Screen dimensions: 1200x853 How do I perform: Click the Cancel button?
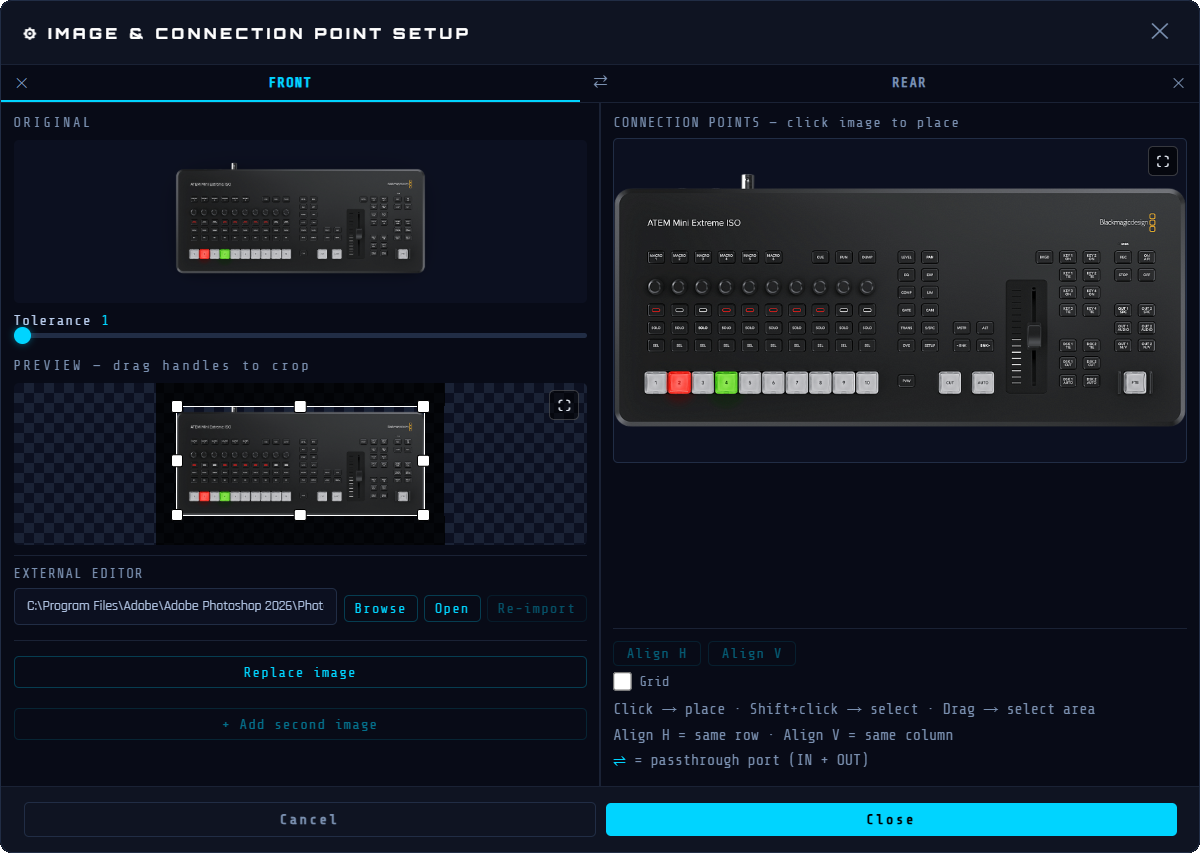[309, 819]
